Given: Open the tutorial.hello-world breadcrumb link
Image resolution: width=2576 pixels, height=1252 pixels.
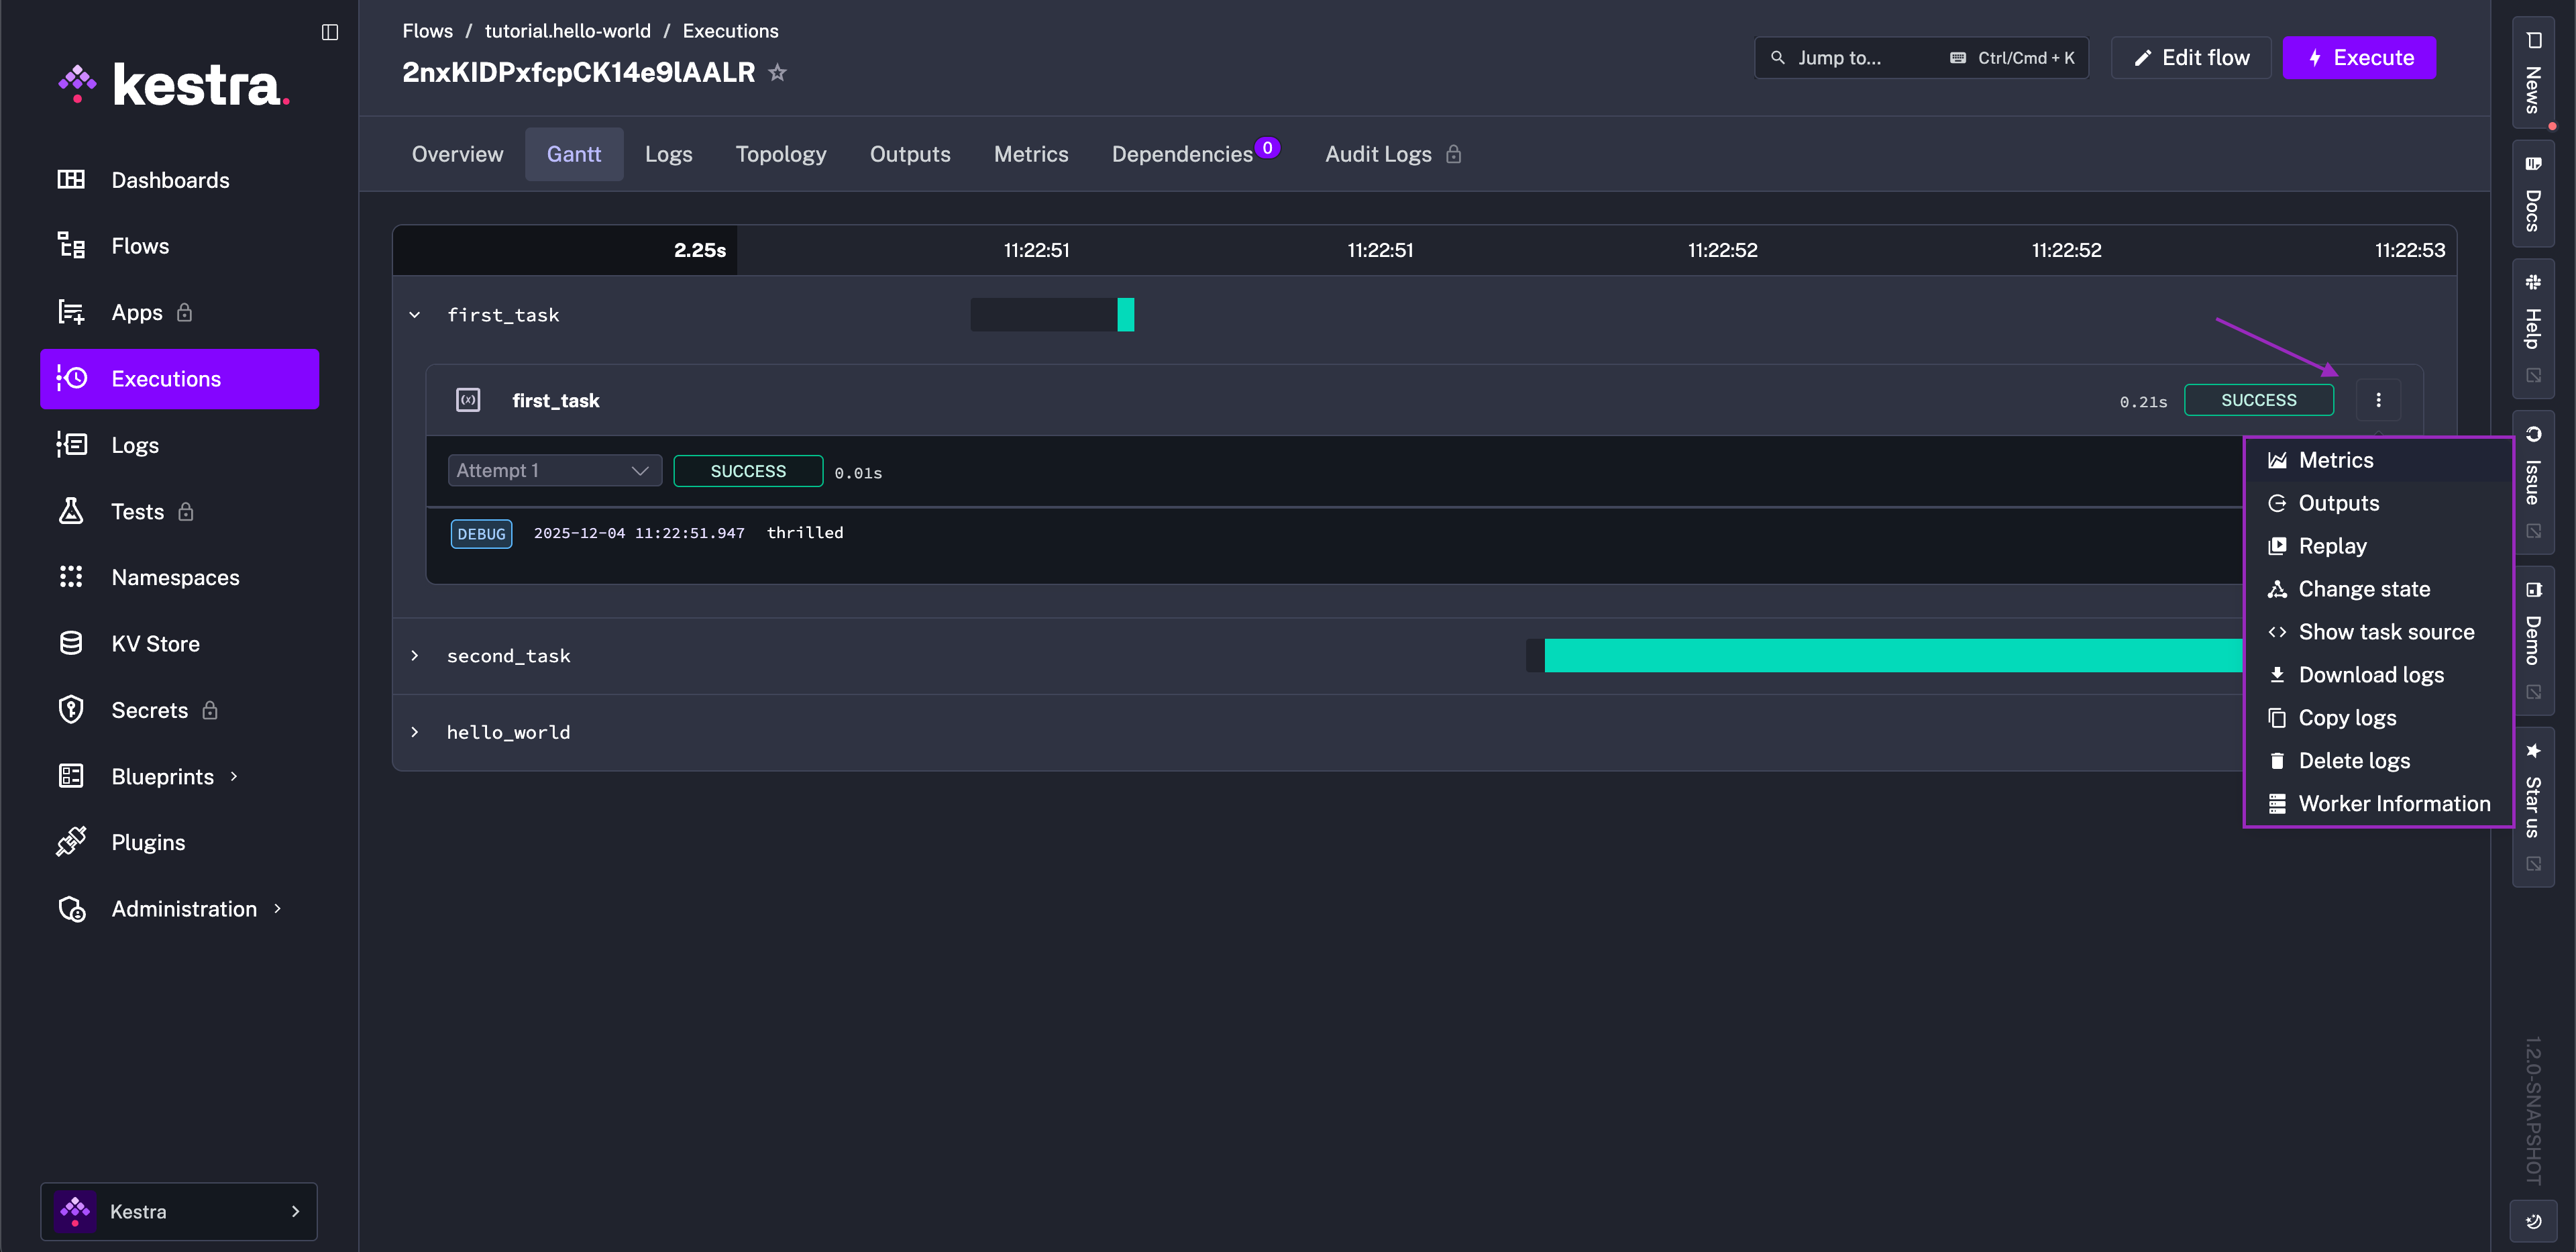Looking at the screenshot, I should [567, 30].
